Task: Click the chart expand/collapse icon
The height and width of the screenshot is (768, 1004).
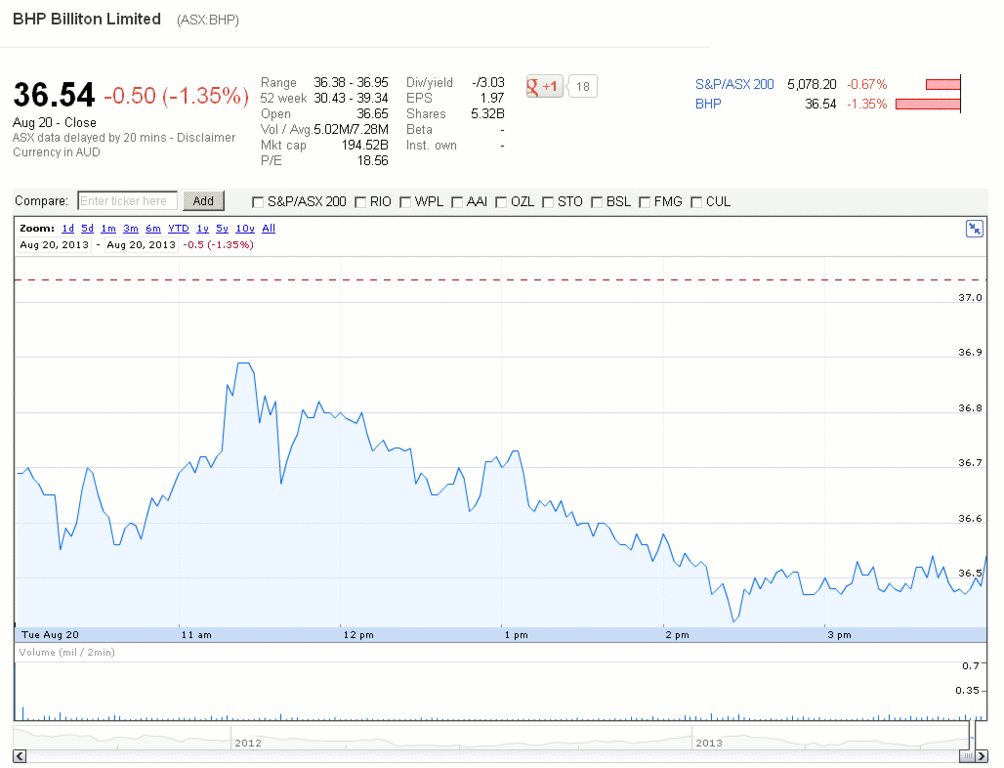Action: coord(974,229)
